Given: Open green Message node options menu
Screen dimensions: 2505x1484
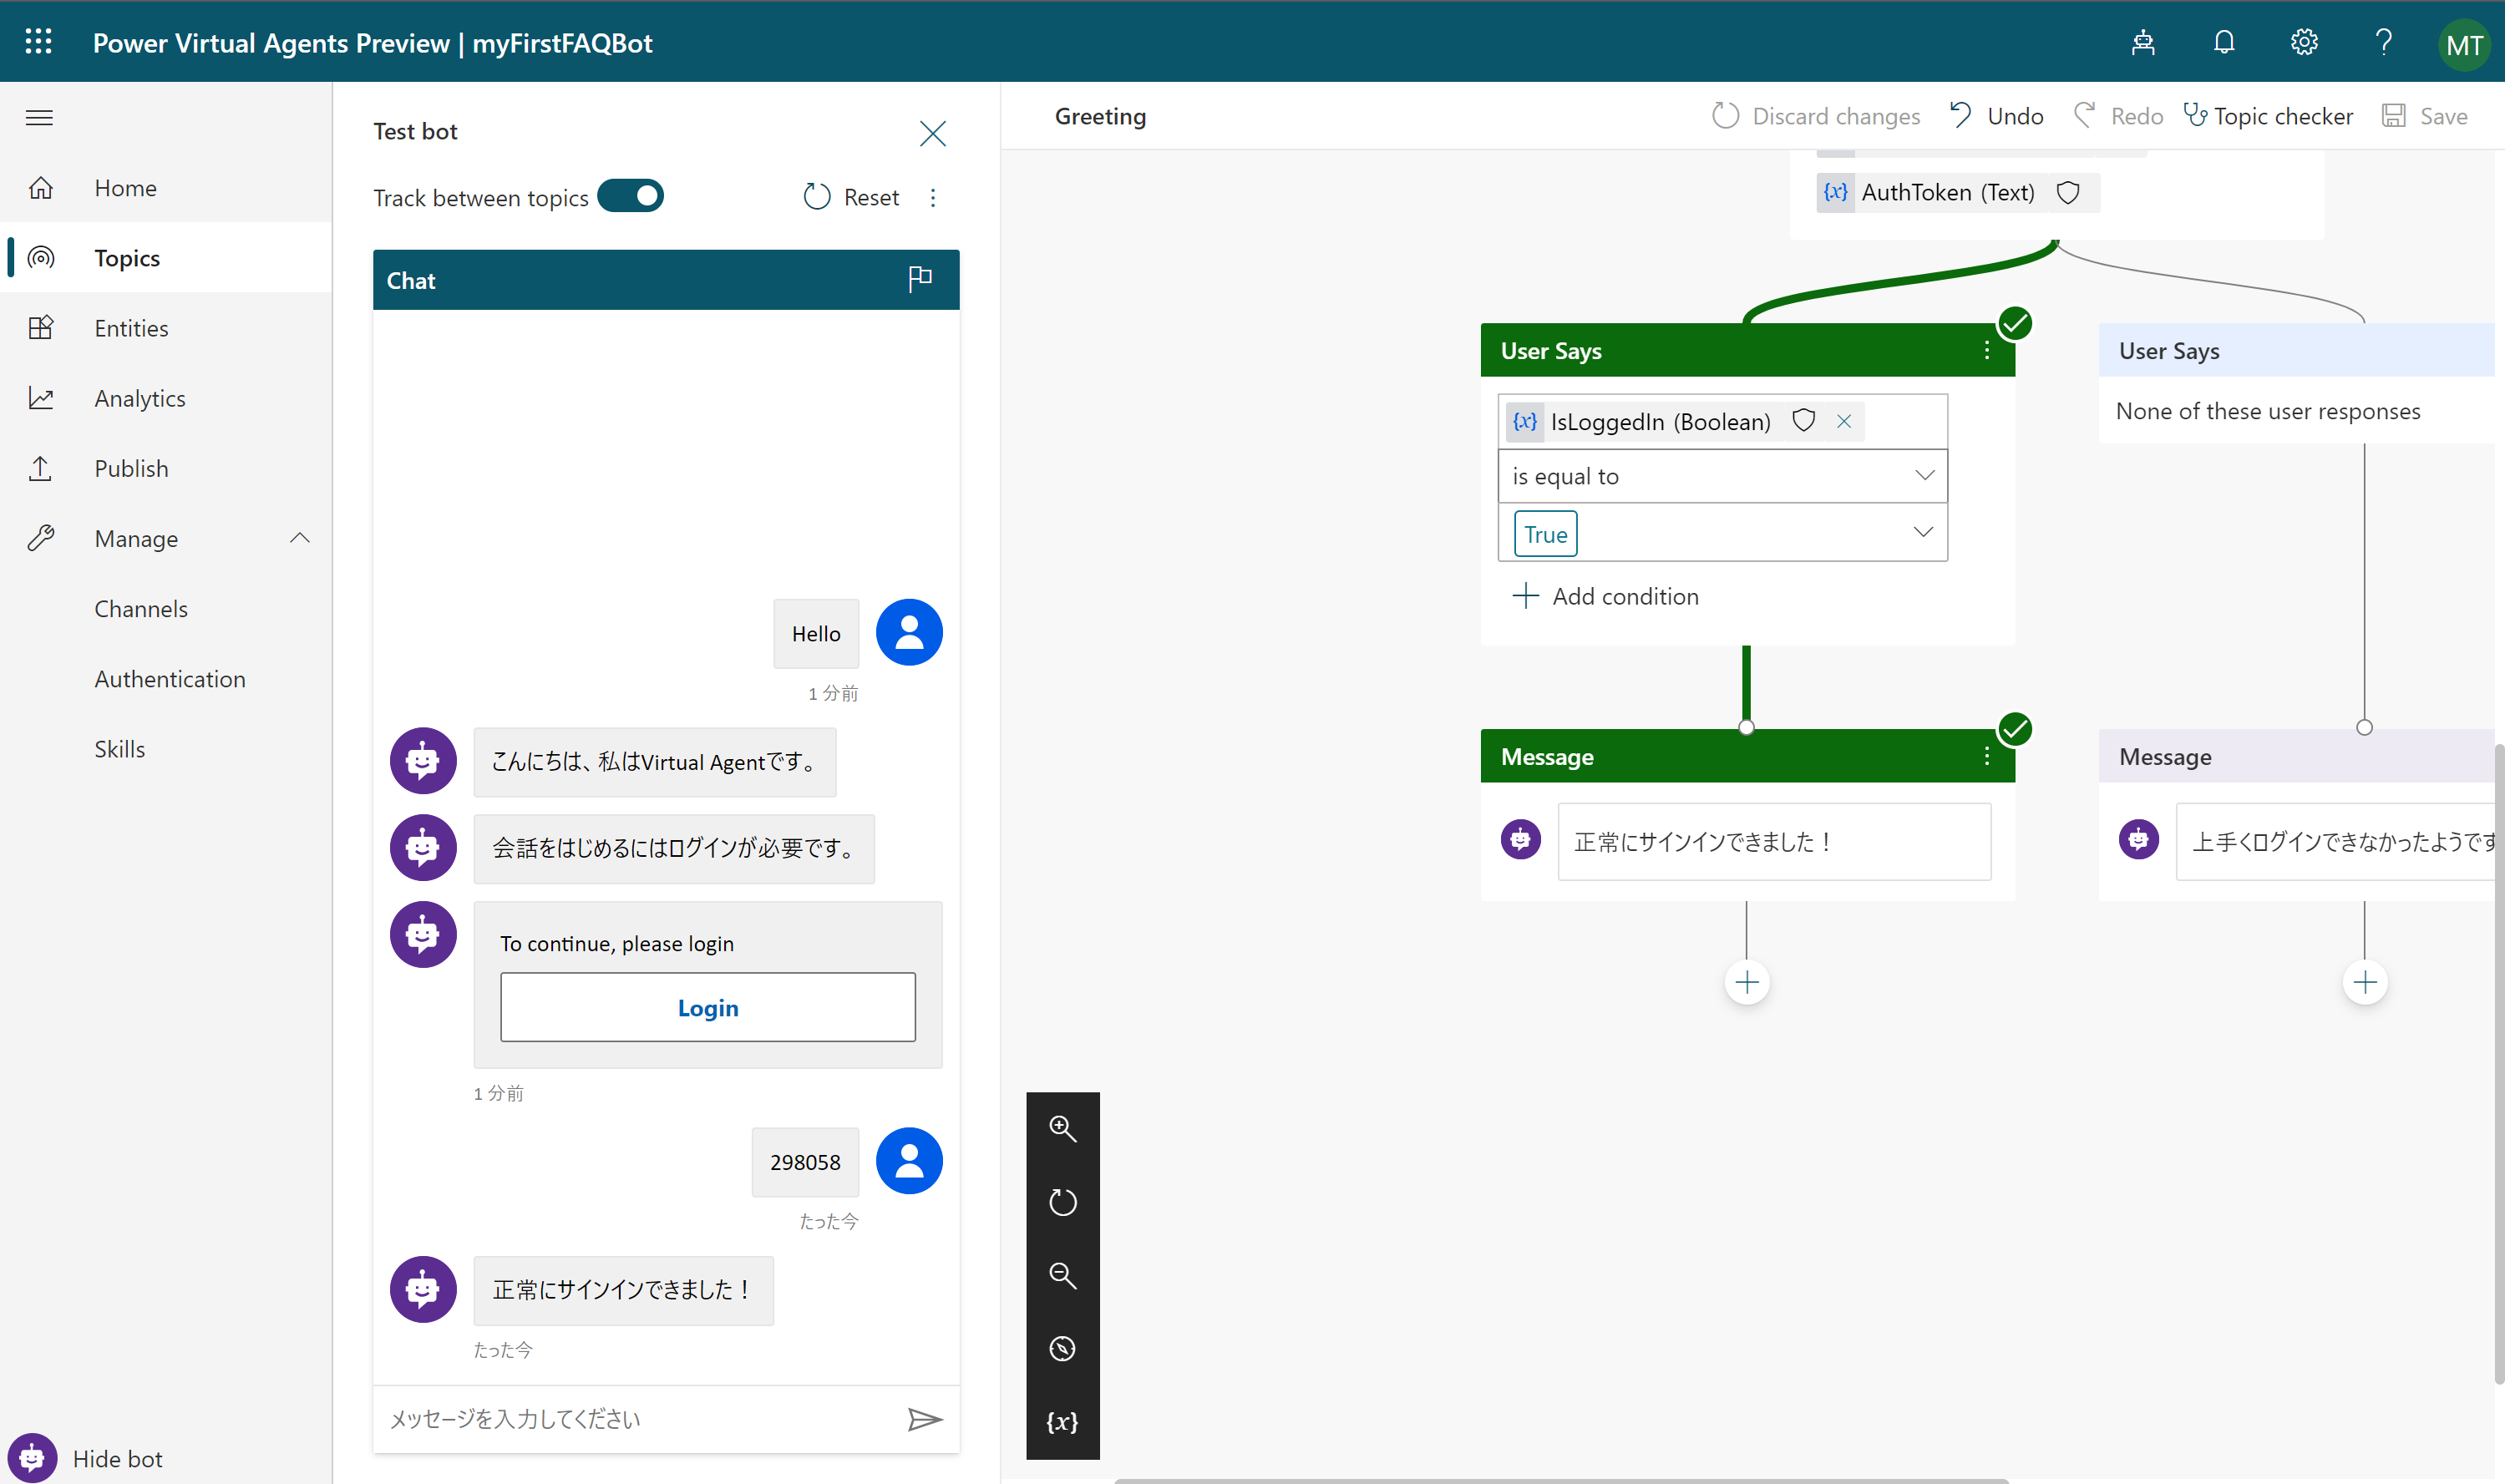Looking at the screenshot, I should [x=1987, y=756].
